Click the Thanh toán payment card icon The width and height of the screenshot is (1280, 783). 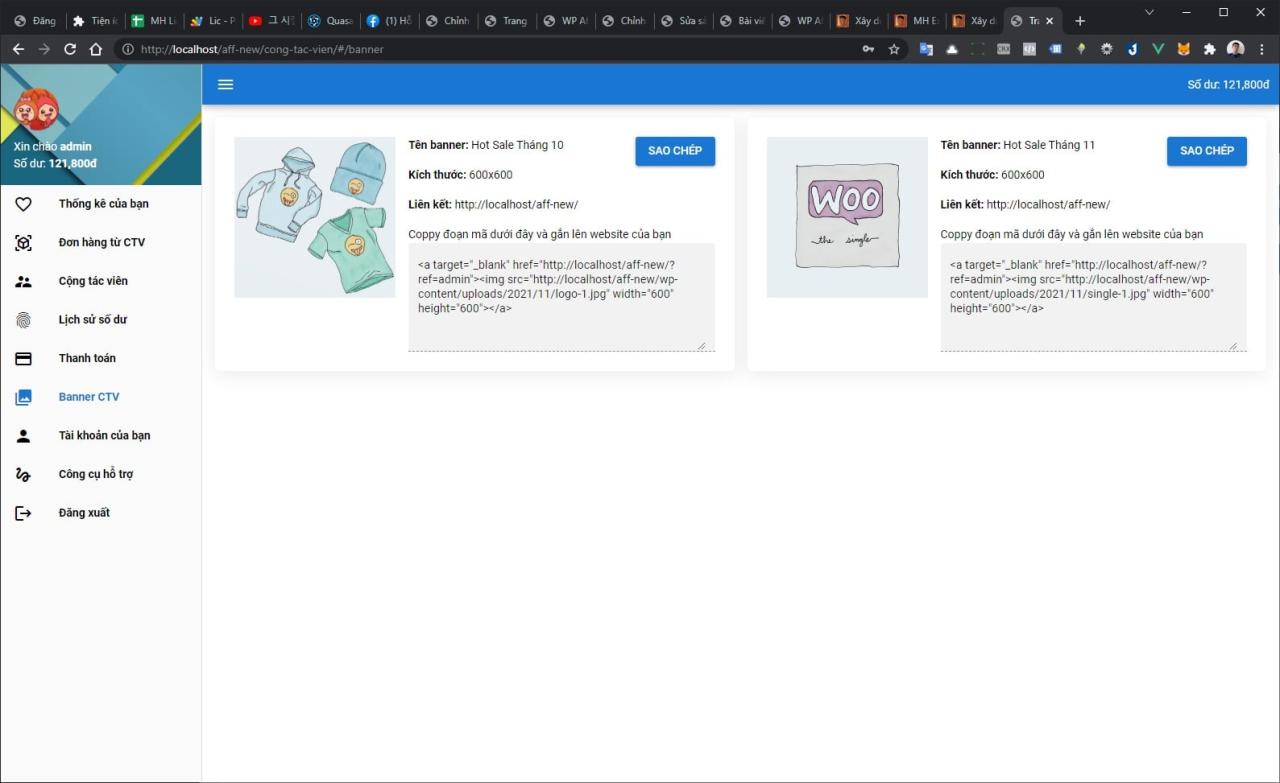[x=23, y=358]
